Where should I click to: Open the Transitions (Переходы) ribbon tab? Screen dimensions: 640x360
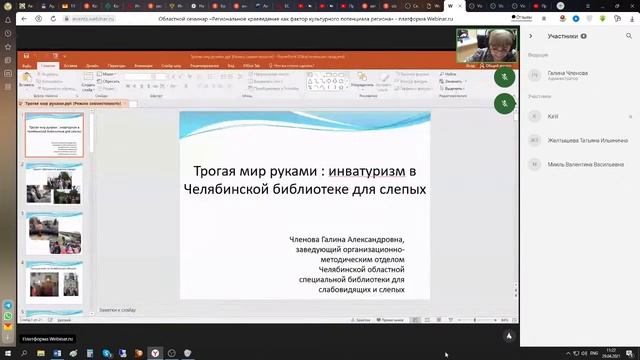click(116, 66)
